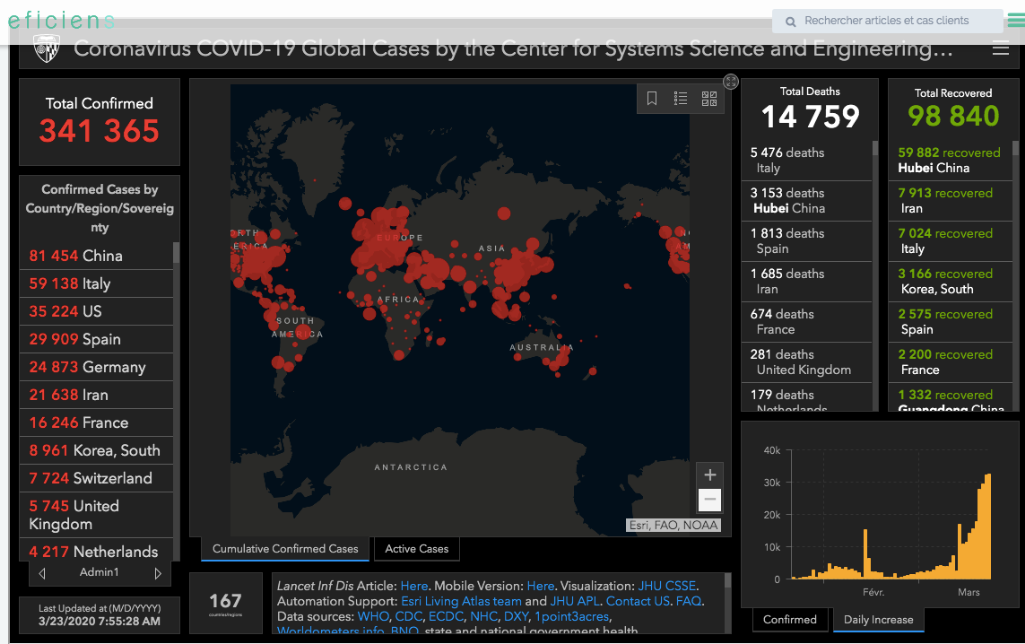Switch chart to the Confirmed tab
Screen dimensions: 1025x644
point(789,619)
